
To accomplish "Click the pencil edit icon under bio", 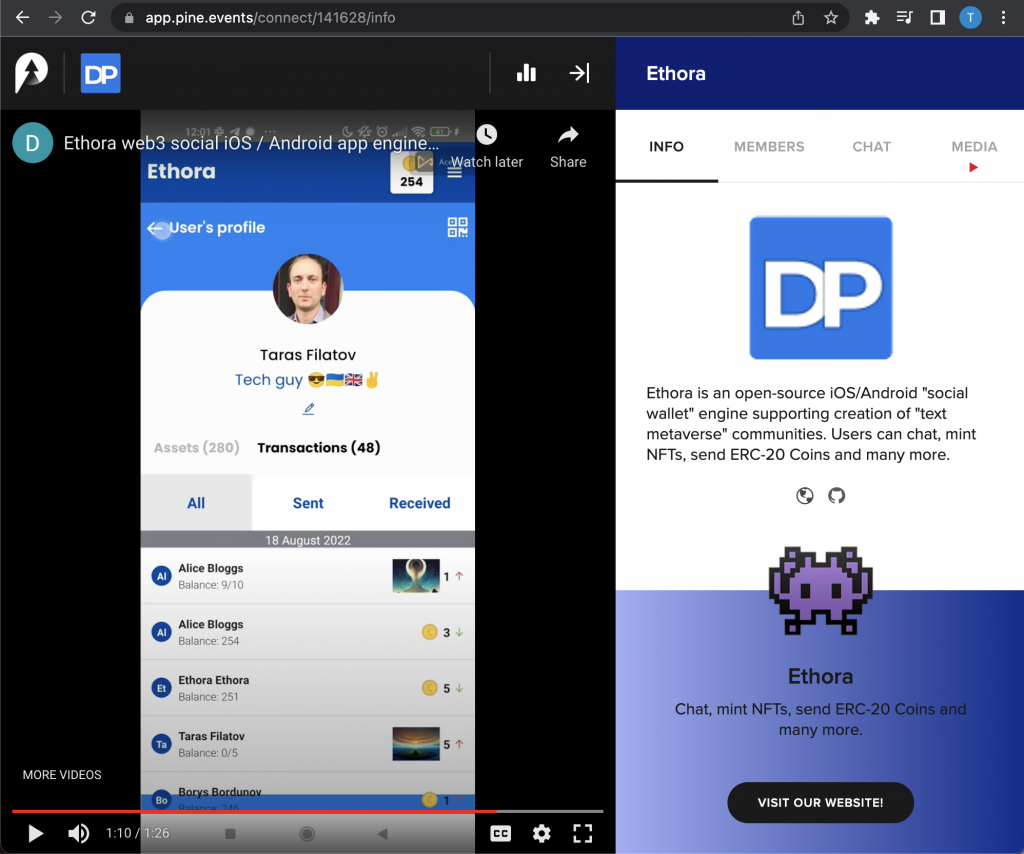I will [x=308, y=409].
